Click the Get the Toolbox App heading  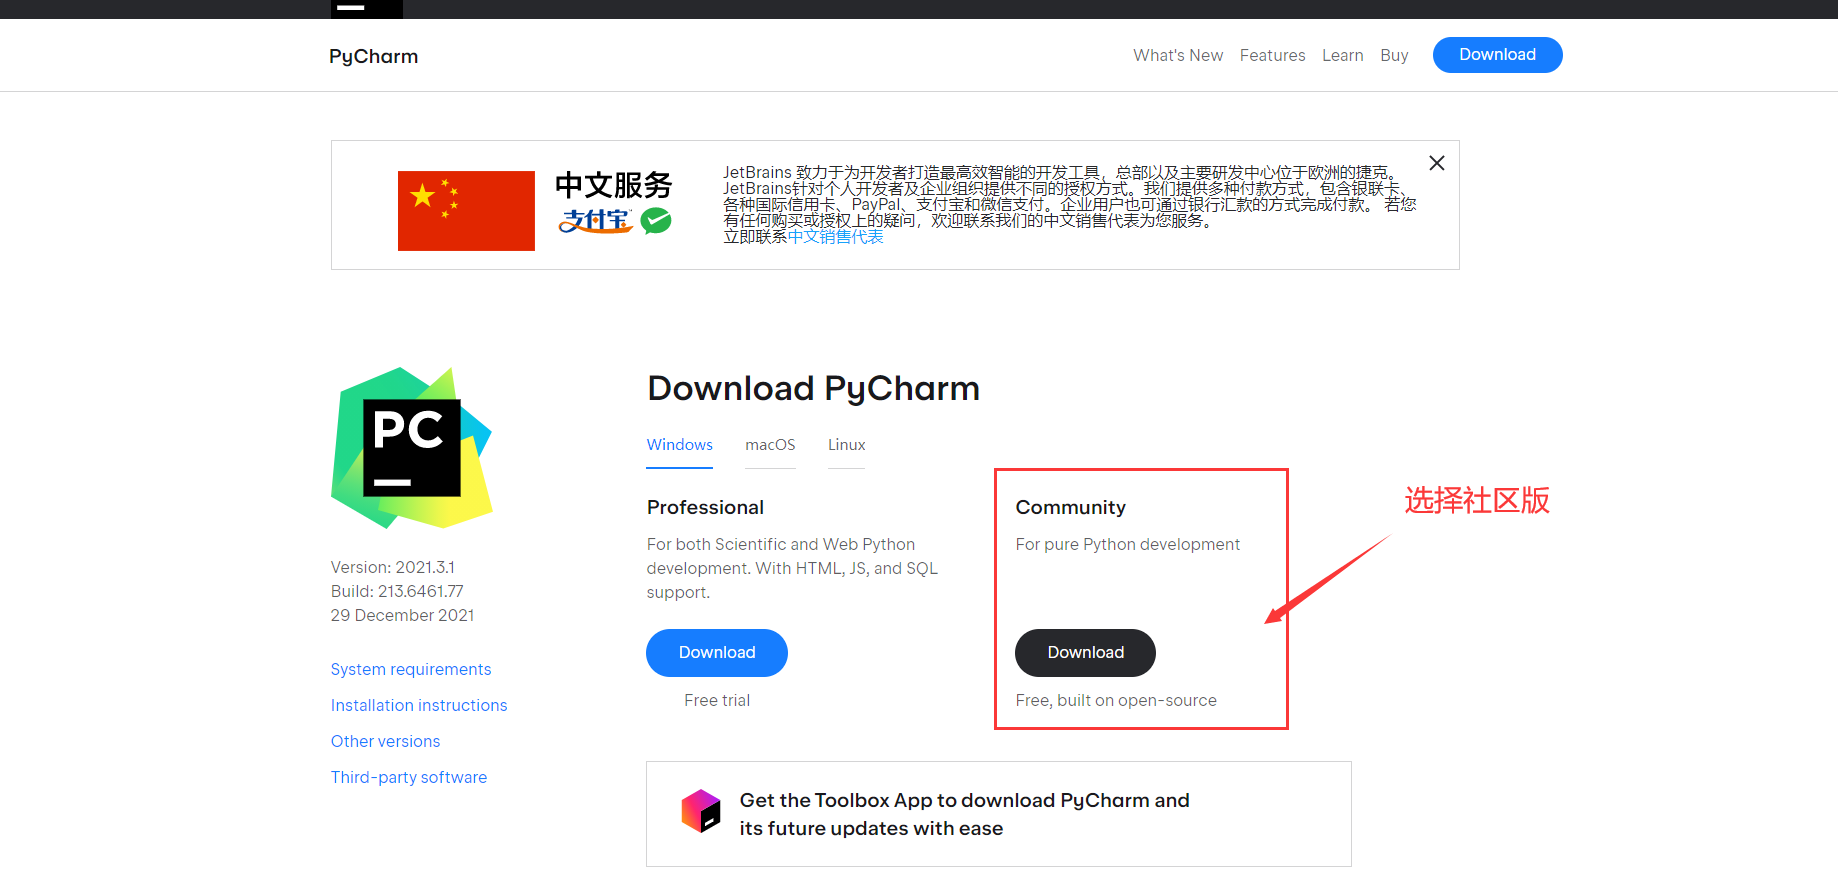[x=964, y=814]
